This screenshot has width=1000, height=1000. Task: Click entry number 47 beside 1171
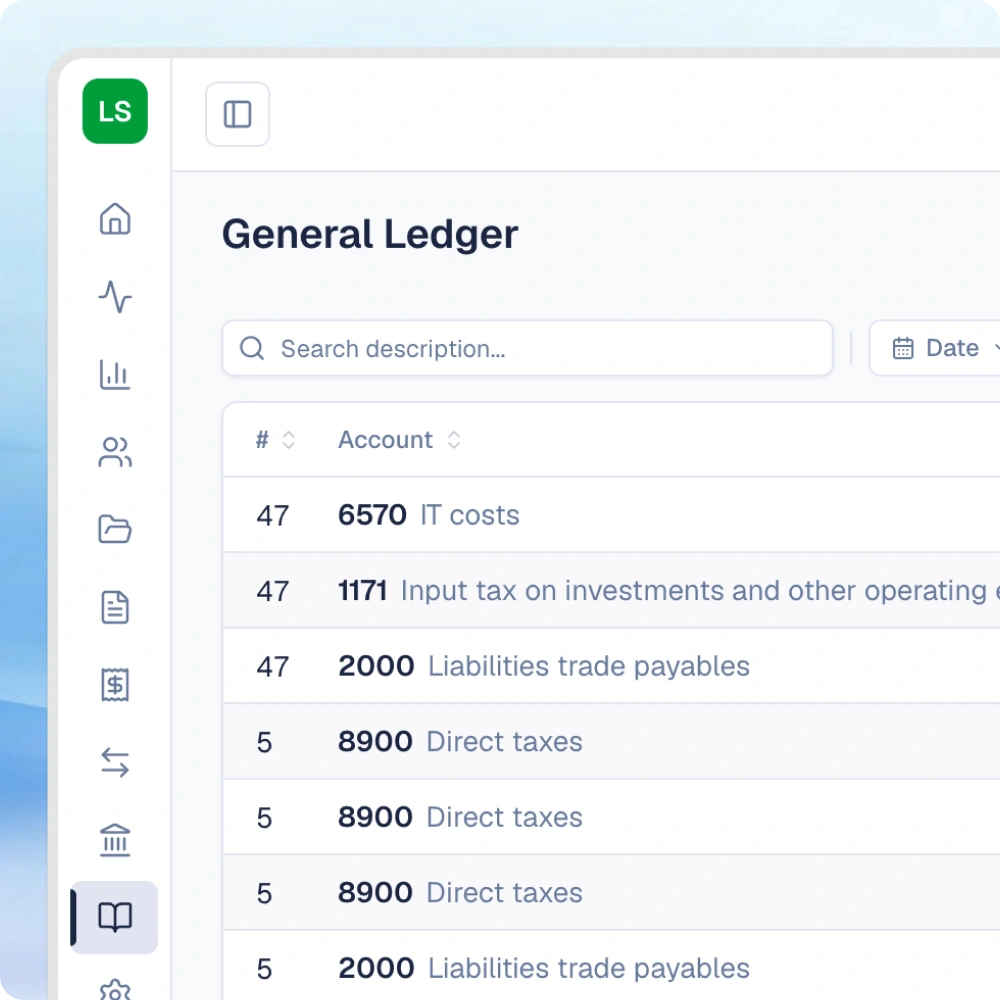[273, 591]
